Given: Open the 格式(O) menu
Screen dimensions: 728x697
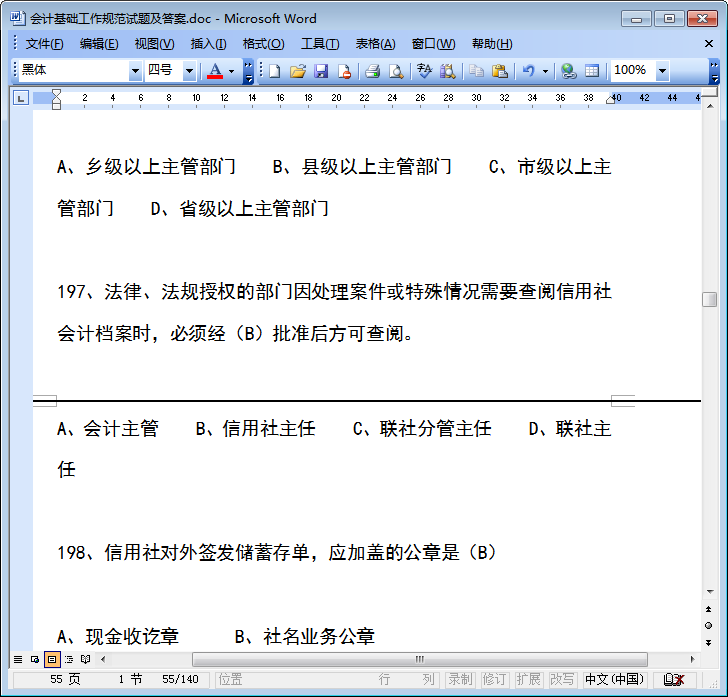Looking at the screenshot, I should pos(263,44).
